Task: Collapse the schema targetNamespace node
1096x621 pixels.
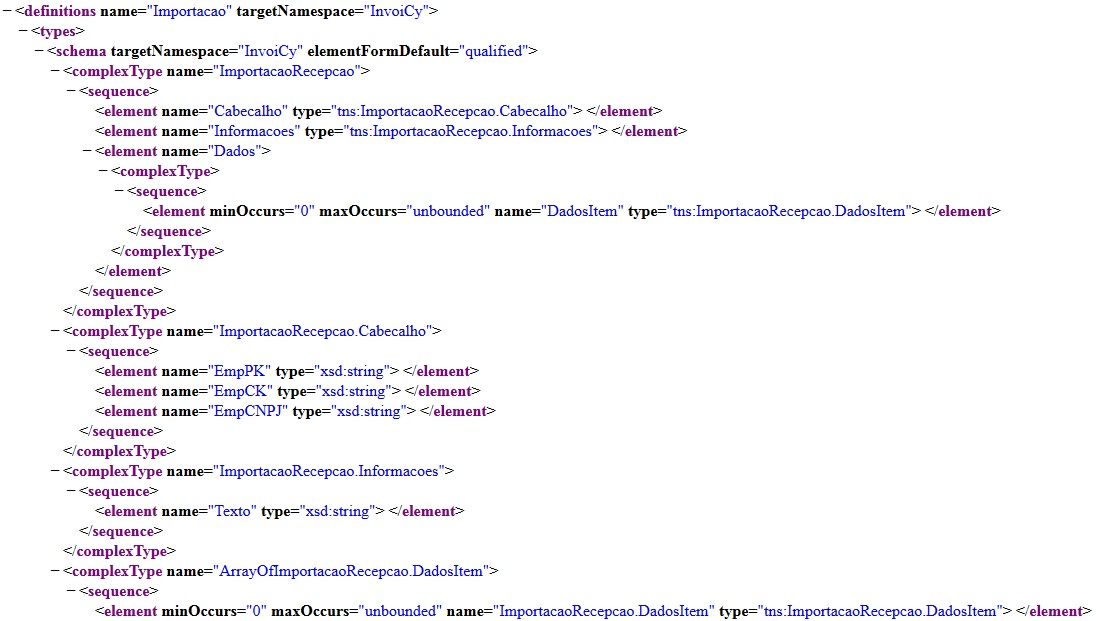Action: point(39,51)
